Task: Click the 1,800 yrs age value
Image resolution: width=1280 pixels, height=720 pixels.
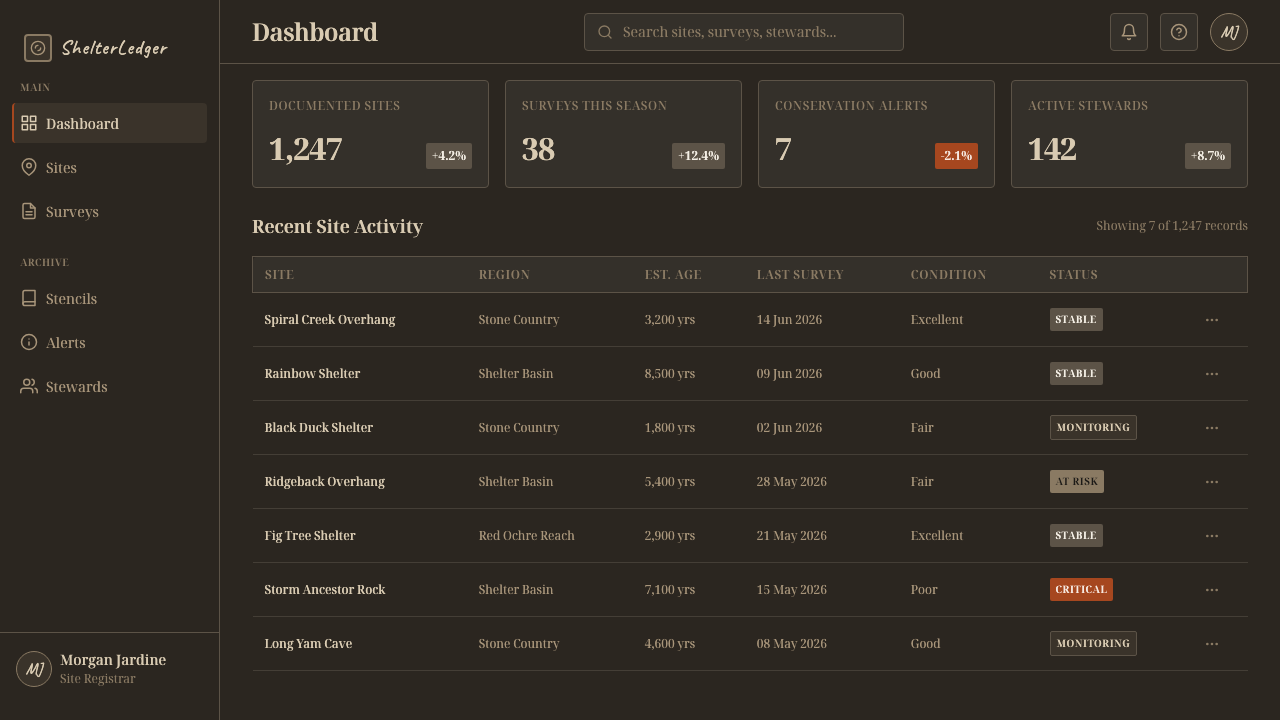Action: [x=670, y=428]
